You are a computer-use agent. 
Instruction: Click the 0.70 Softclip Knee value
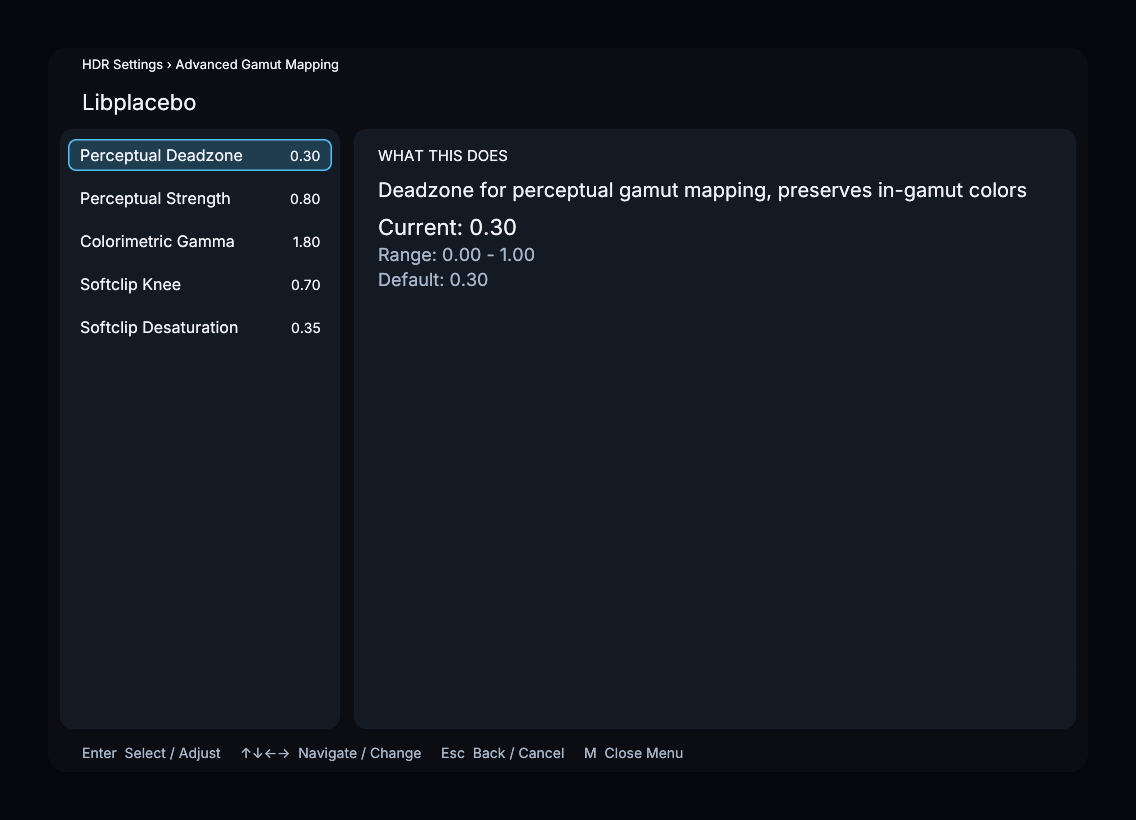(306, 285)
